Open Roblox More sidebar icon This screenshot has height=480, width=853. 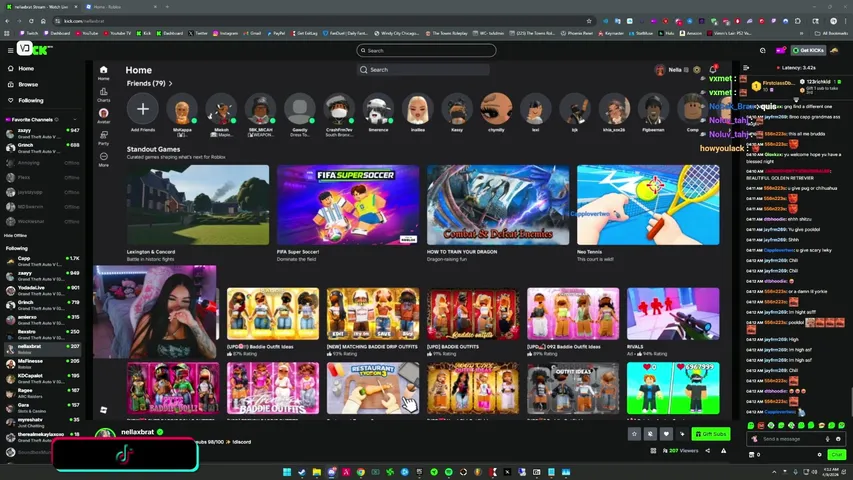pyautogui.click(x=103, y=159)
